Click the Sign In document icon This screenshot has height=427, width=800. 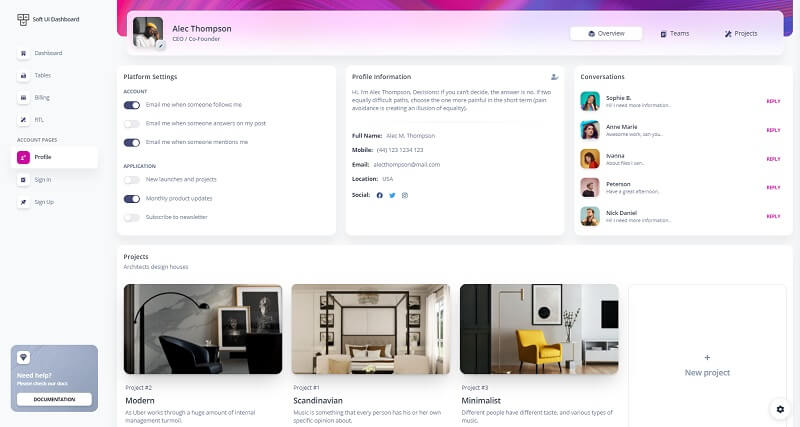(x=23, y=180)
